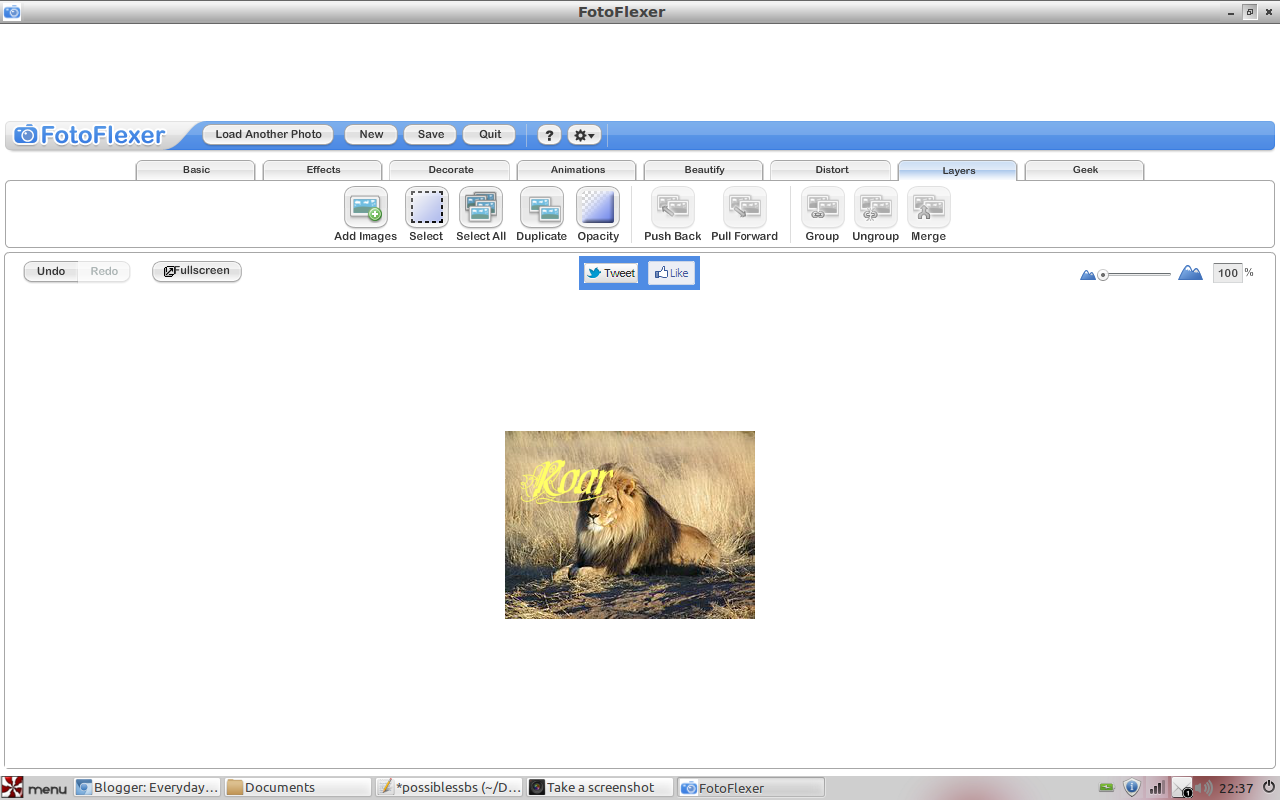Click the shield security tray icon
The width and height of the screenshot is (1280, 800).
[x=1132, y=788]
